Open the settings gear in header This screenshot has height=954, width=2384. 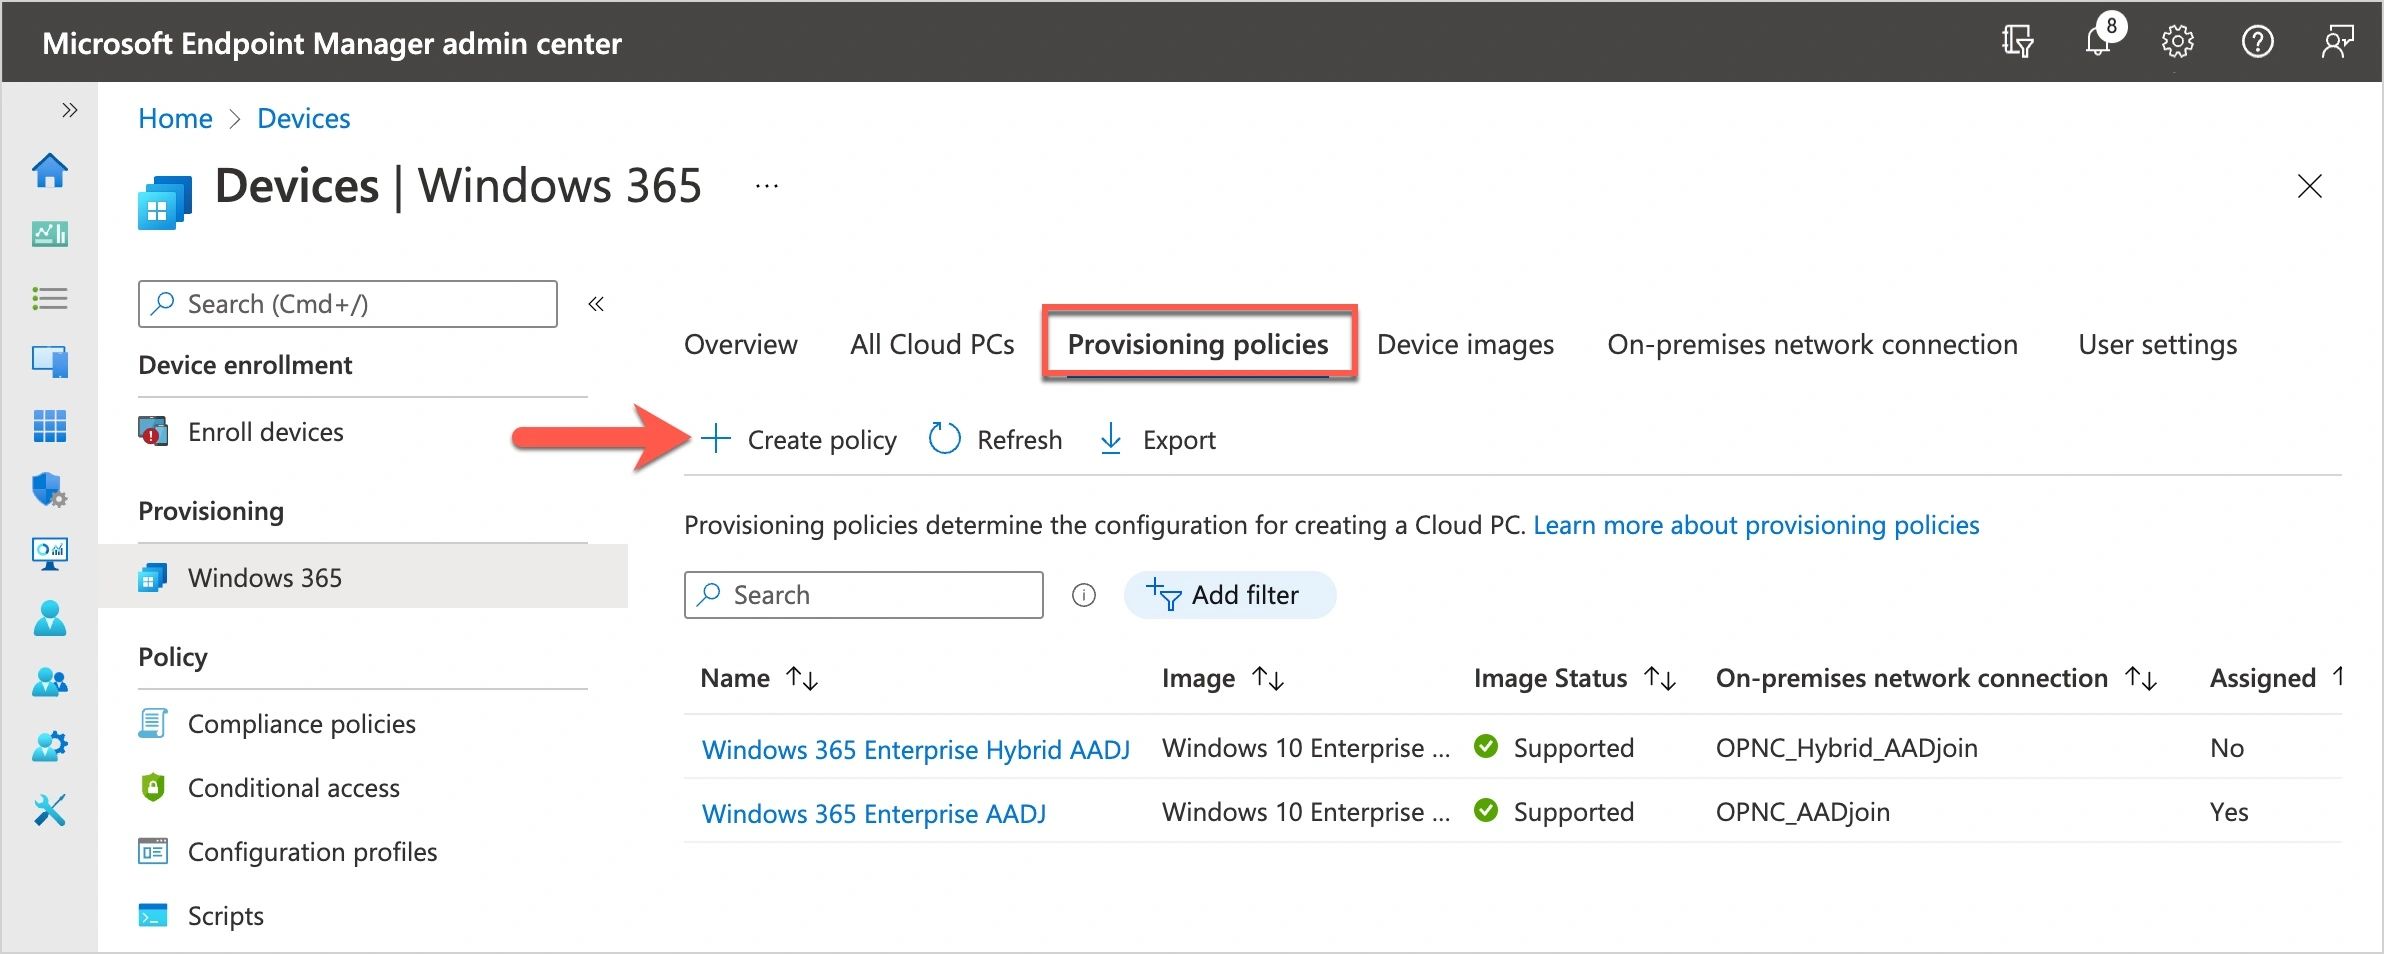tap(2177, 43)
